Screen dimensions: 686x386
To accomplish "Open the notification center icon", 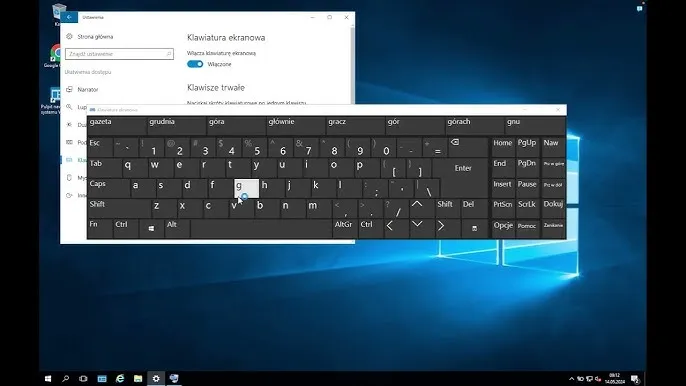I will point(635,379).
